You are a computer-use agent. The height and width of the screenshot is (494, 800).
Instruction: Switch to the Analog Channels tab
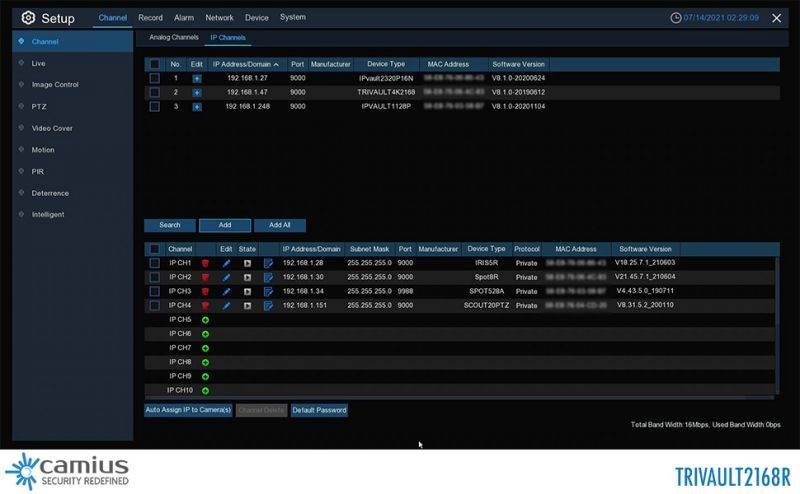[x=173, y=38]
